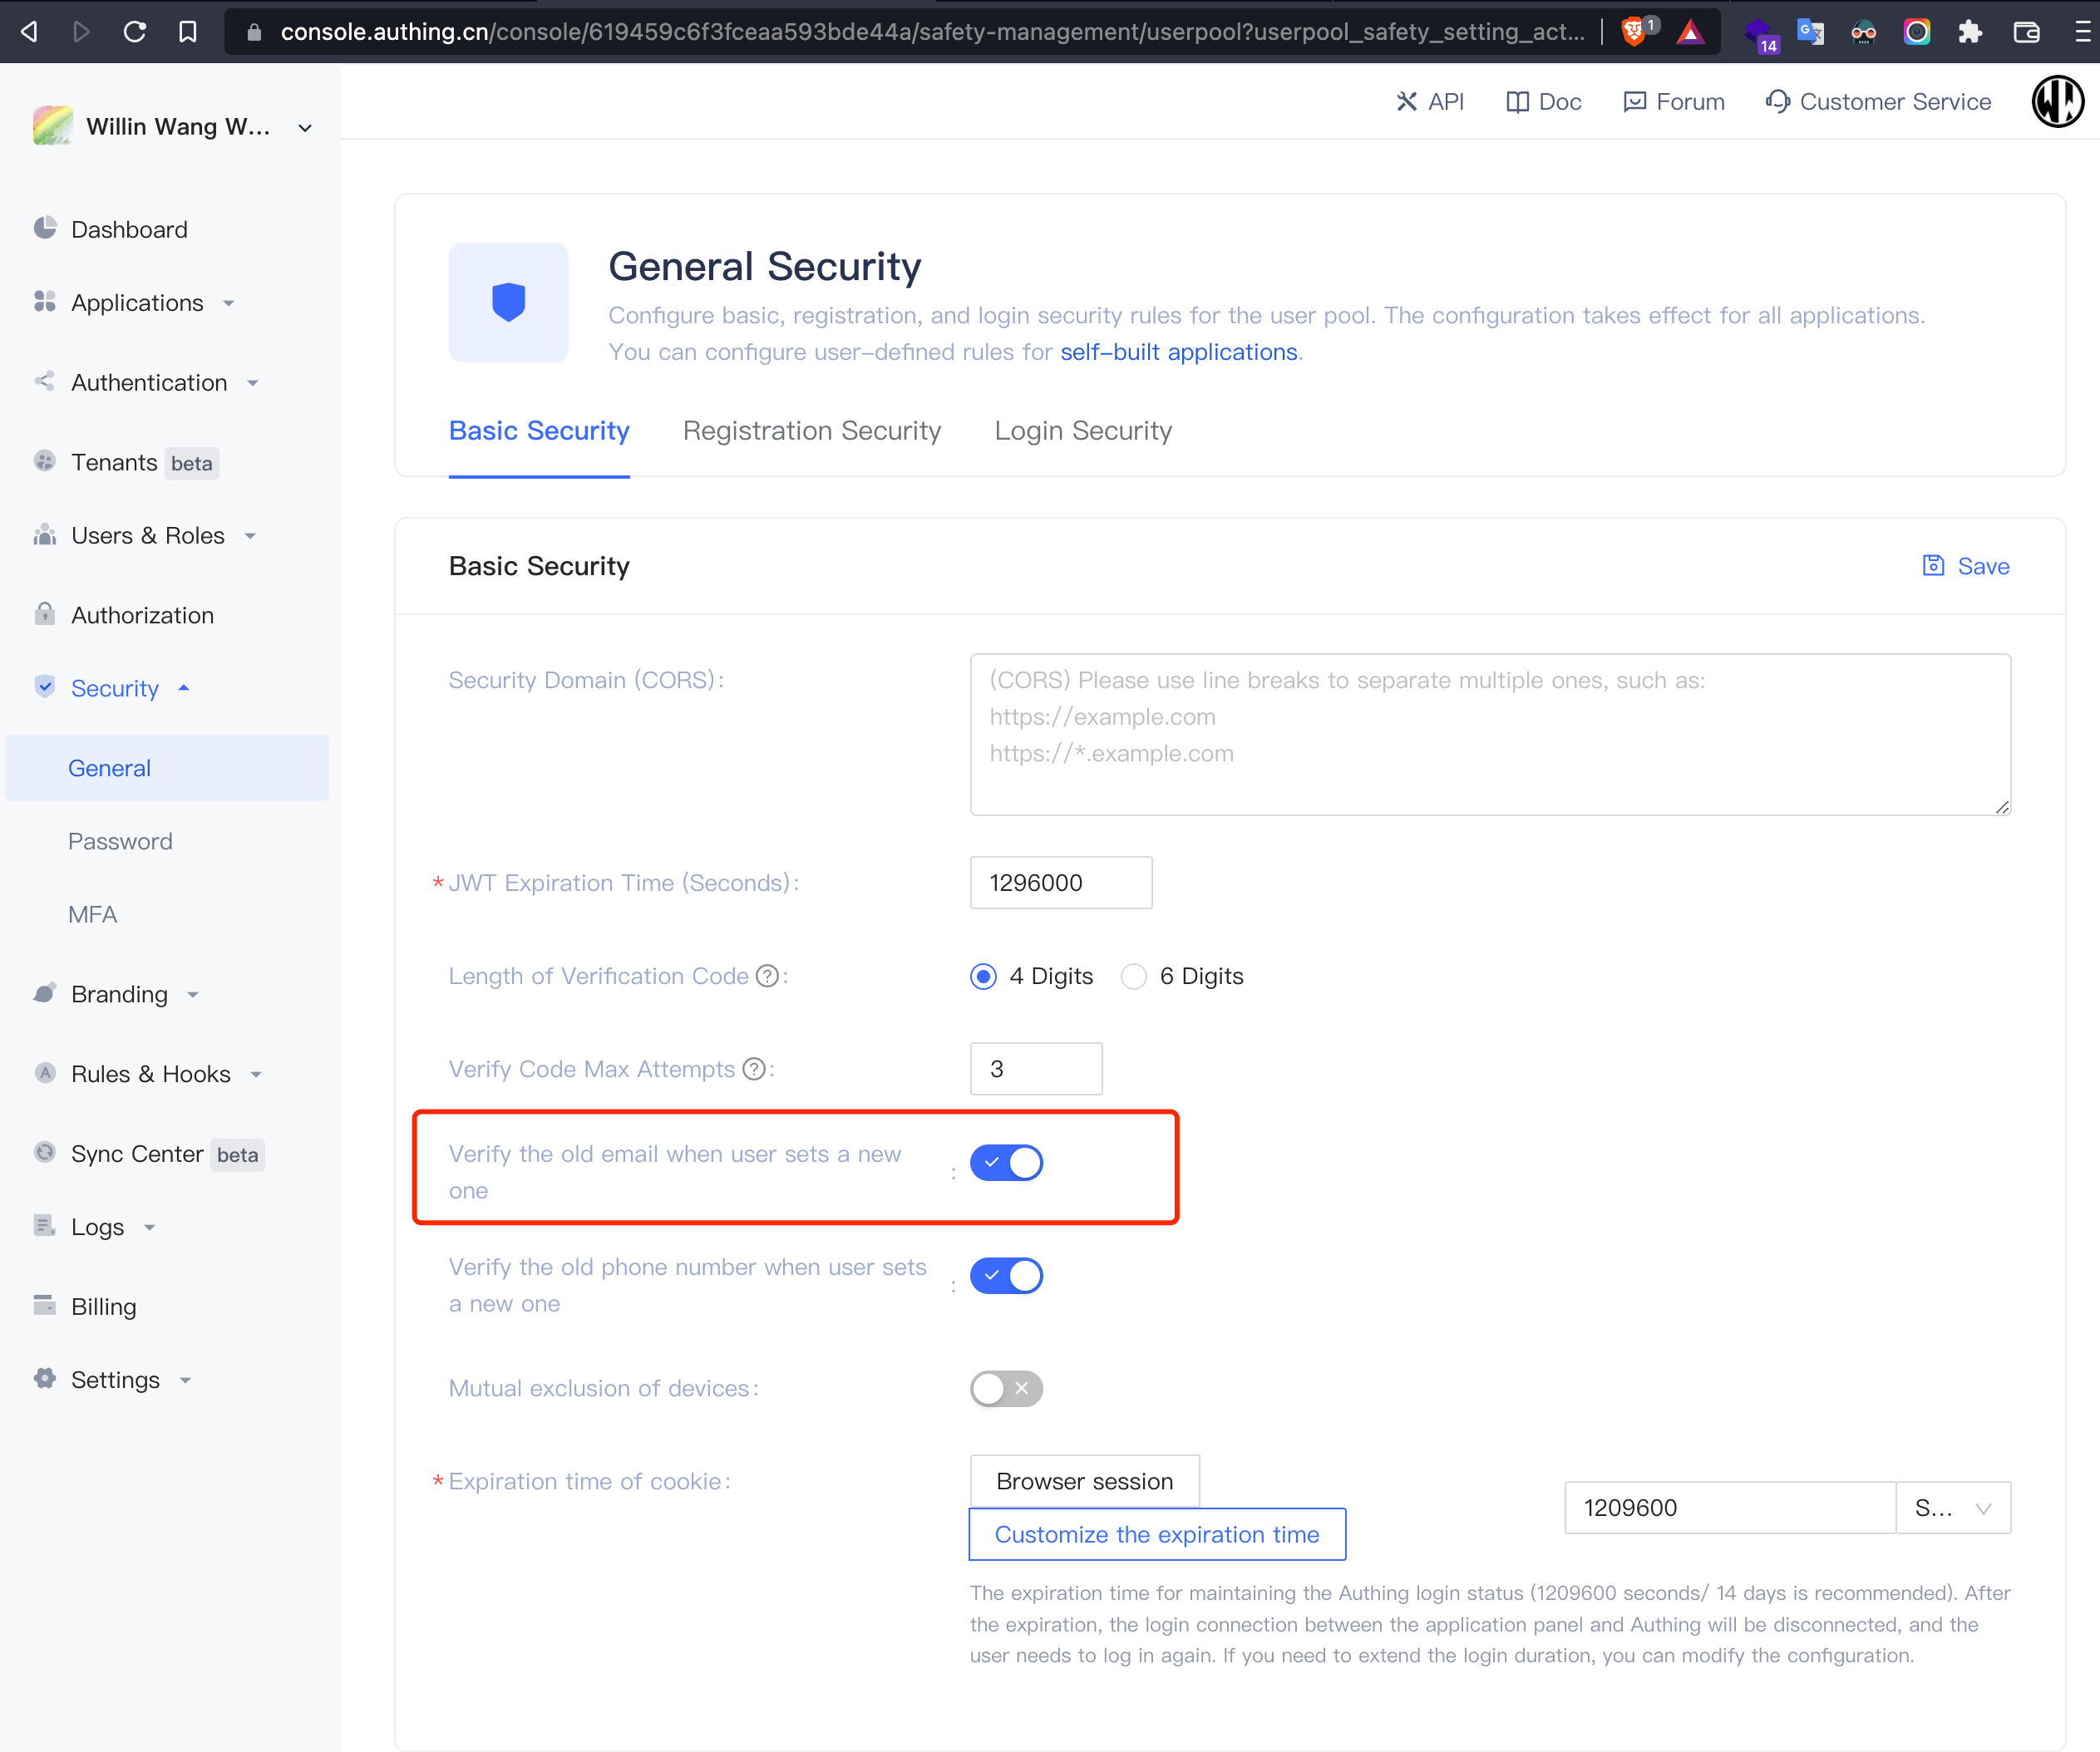
Task: Click the JWT Expiration Time input field
Action: 1060,883
